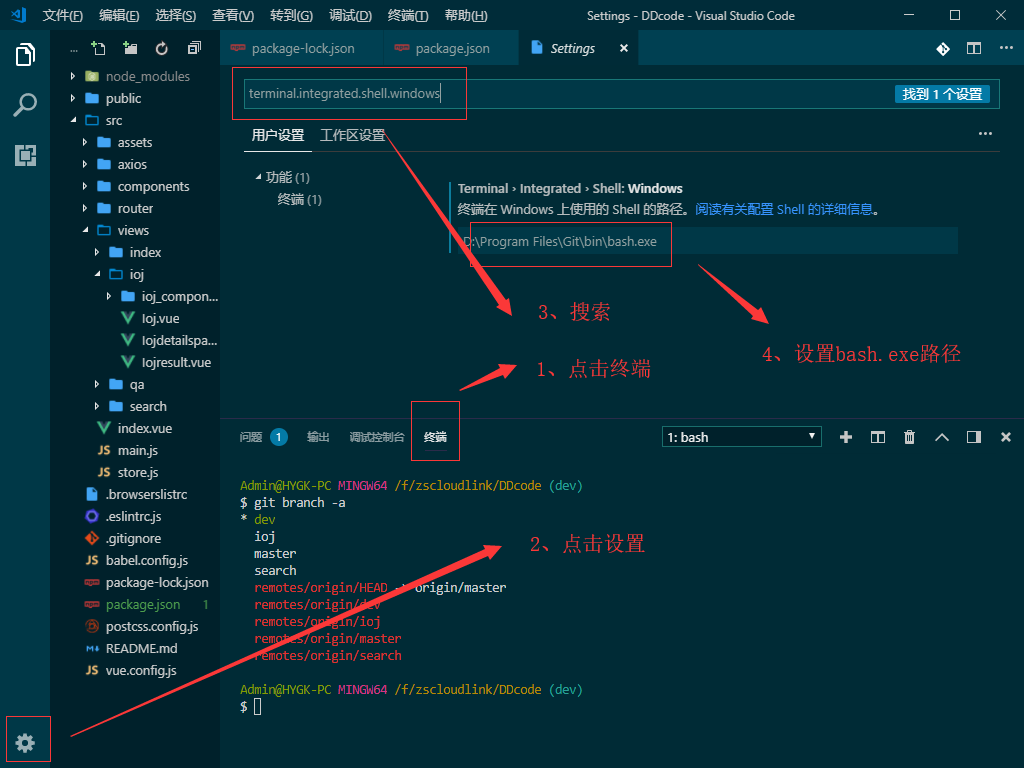The height and width of the screenshot is (768, 1024).
Task: Open Ioj.vue file in Explorer
Action: (x=160, y=319)
